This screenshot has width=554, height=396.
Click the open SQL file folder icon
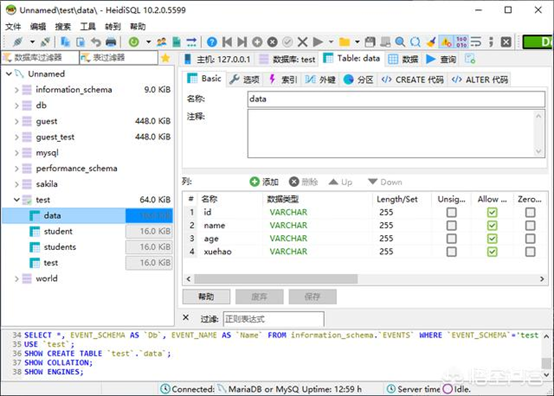click(344, 42)
